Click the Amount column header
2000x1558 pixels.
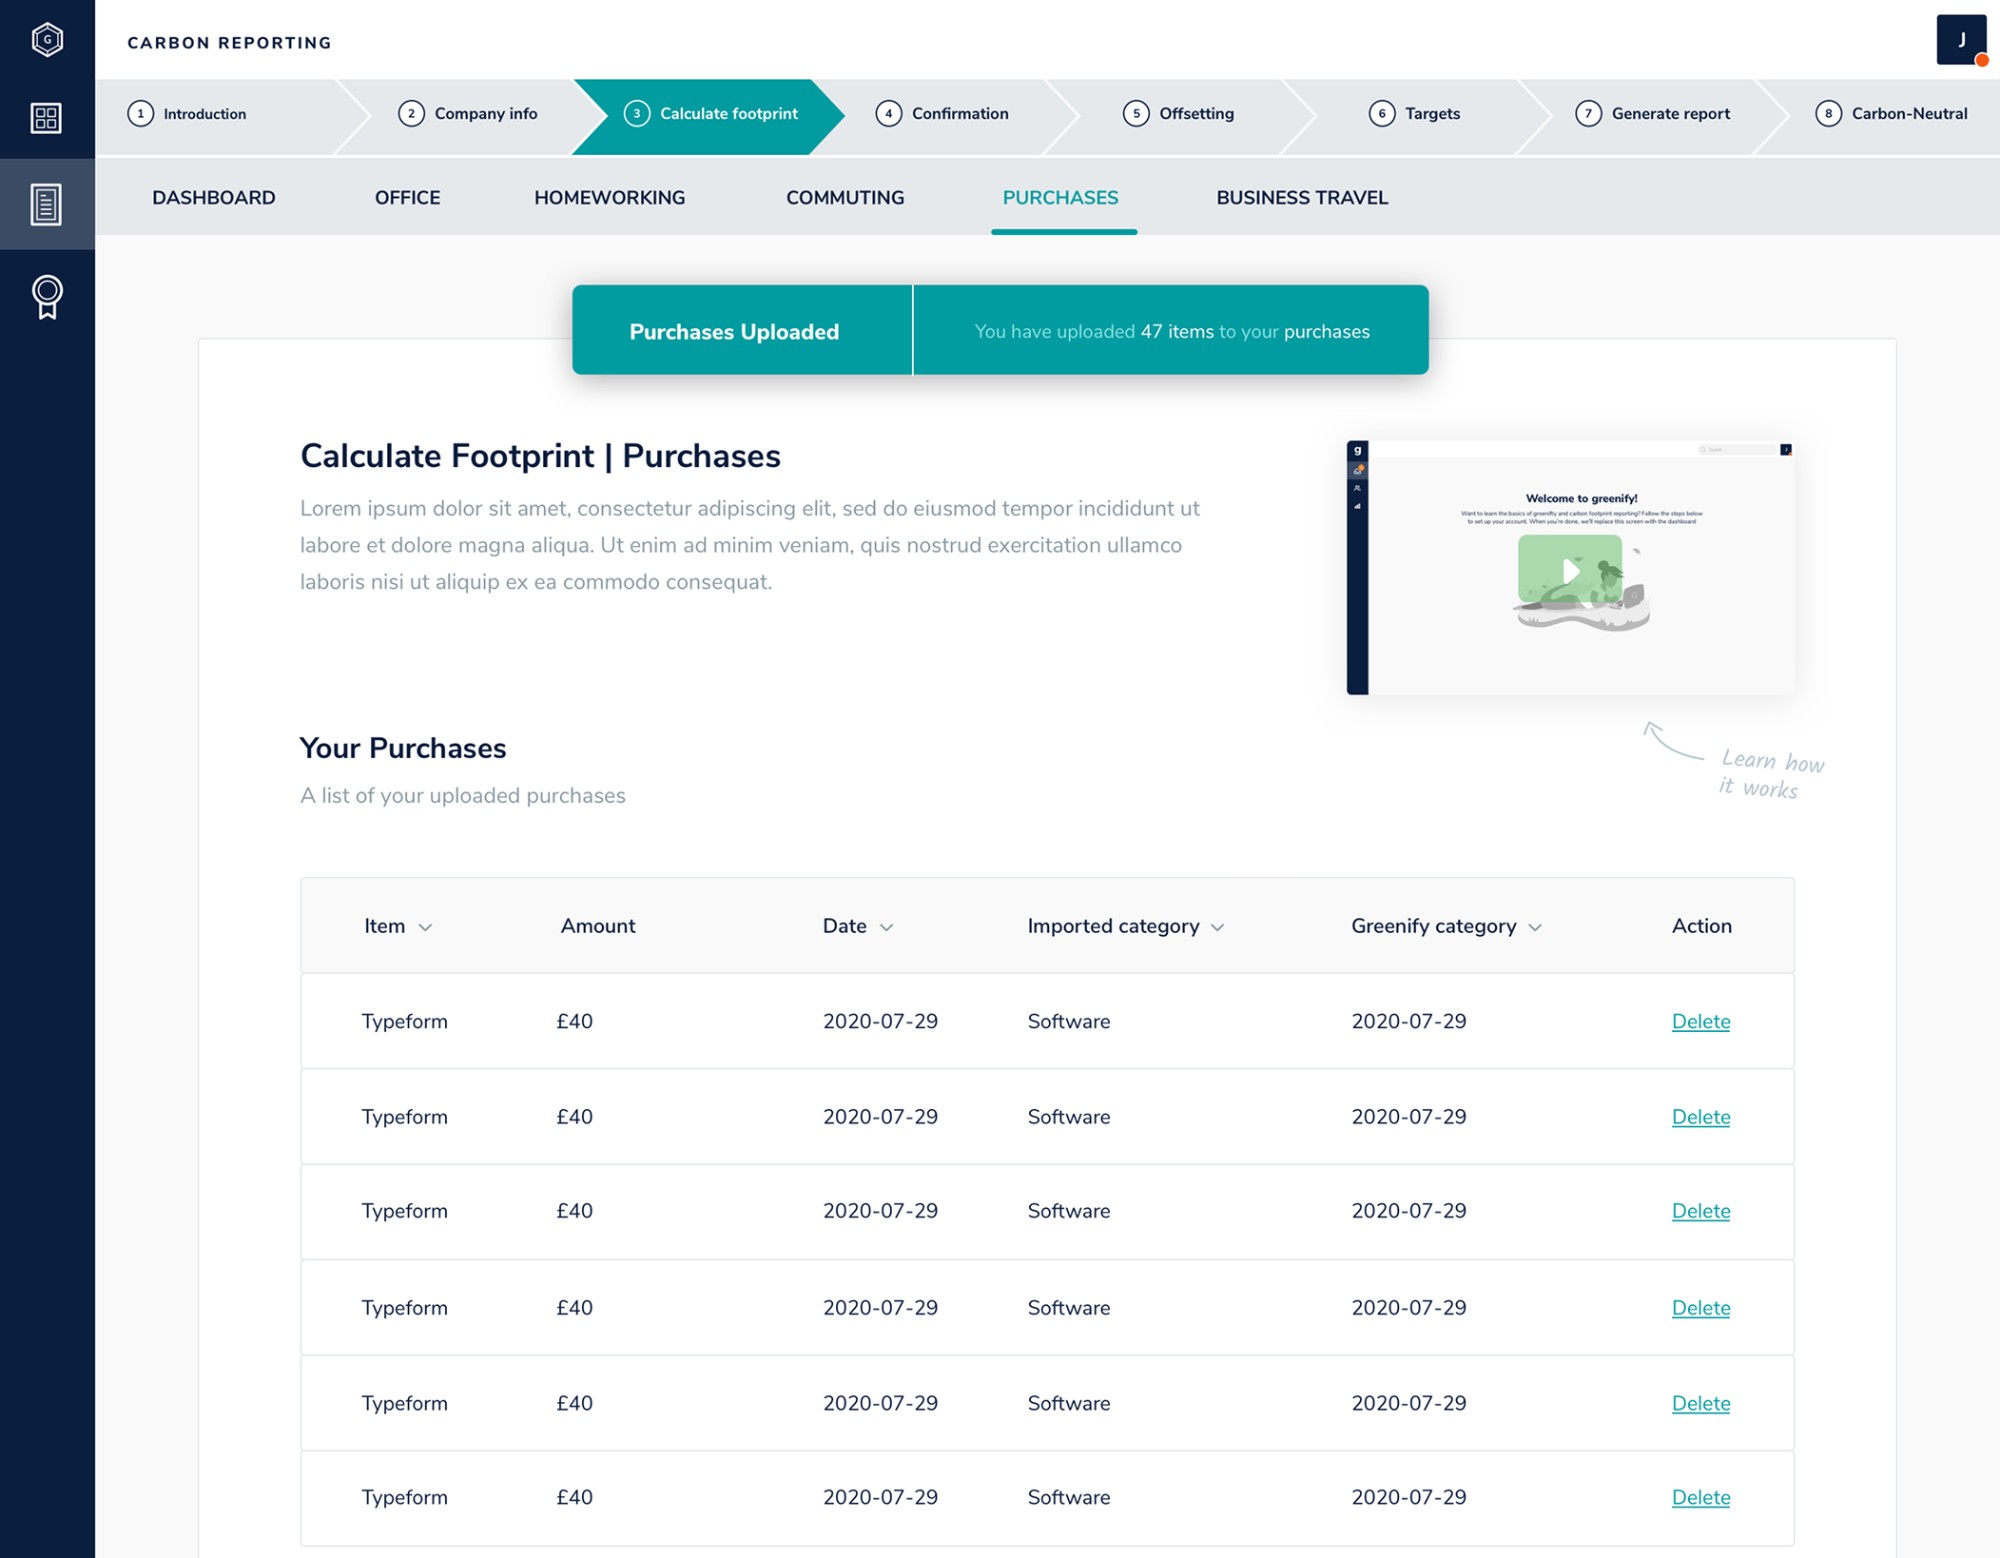tap(598, 926)
